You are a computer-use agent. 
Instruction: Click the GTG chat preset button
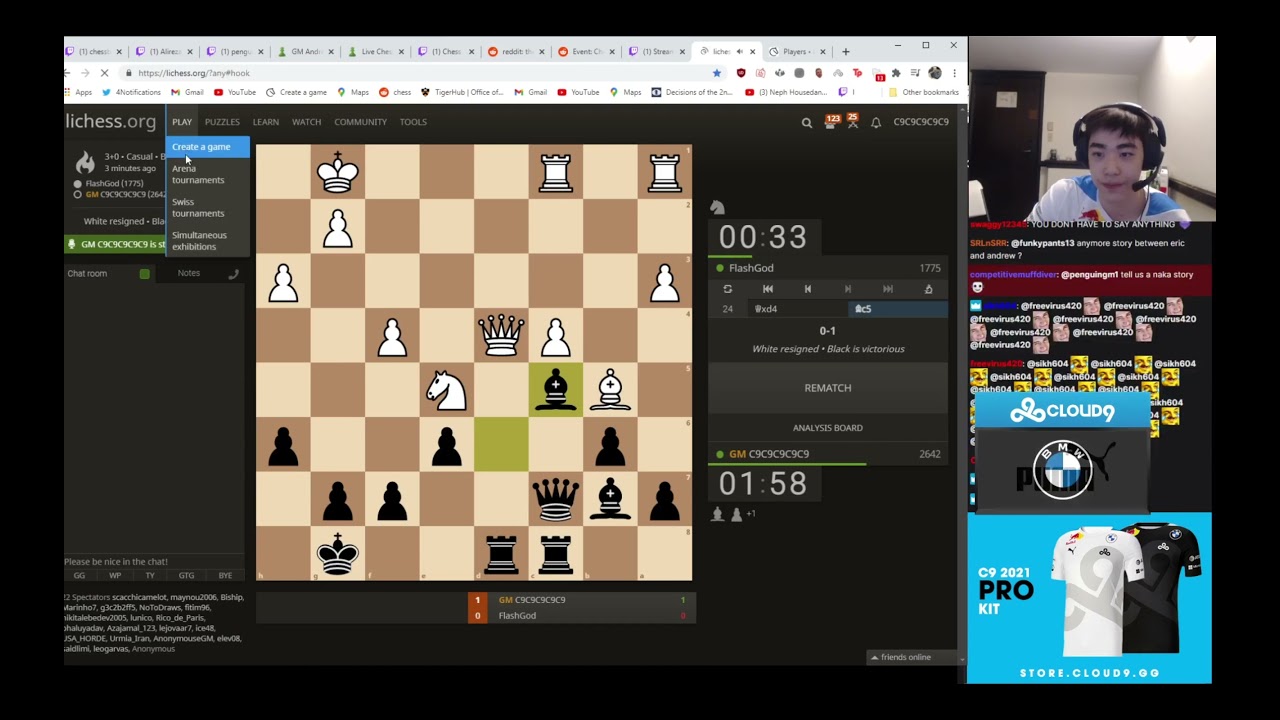(186, 576)
